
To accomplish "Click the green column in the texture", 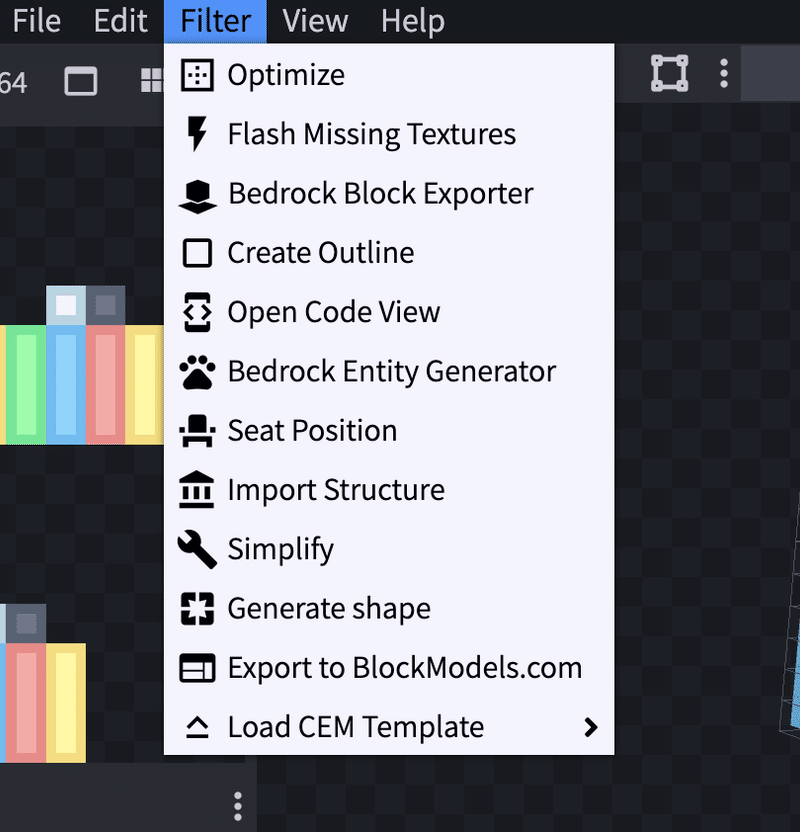I will [26, 385].
